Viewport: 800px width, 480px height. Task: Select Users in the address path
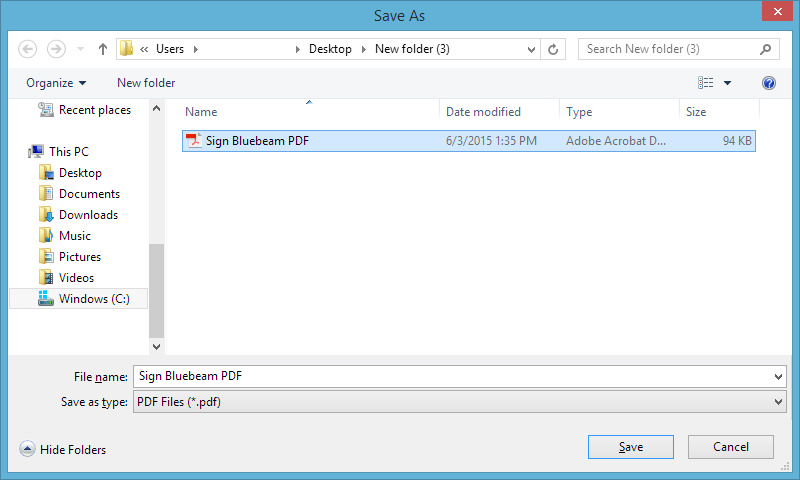pos(170,49)
